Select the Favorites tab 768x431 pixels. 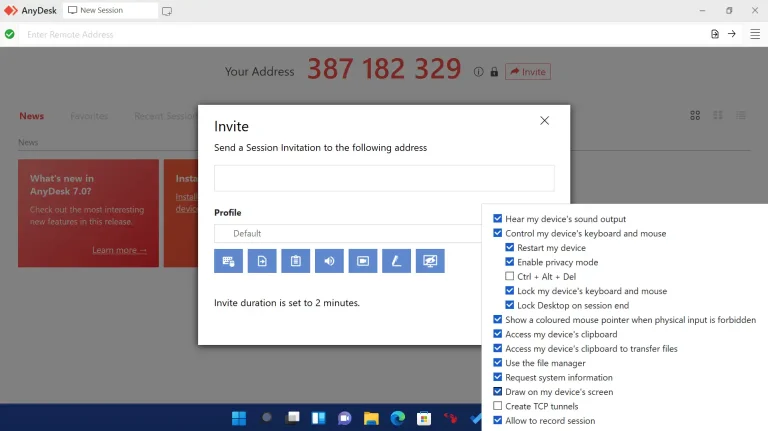point(89,116)
